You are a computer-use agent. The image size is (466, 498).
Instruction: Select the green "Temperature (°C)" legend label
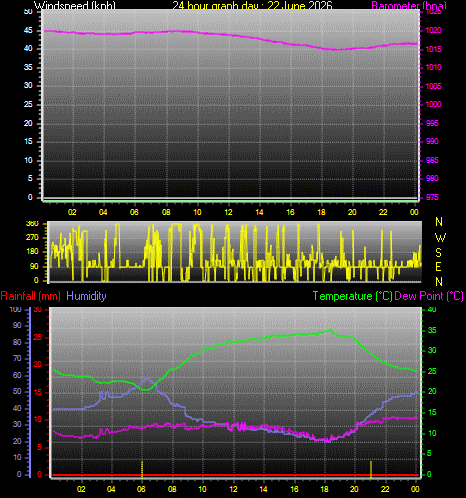352,296
